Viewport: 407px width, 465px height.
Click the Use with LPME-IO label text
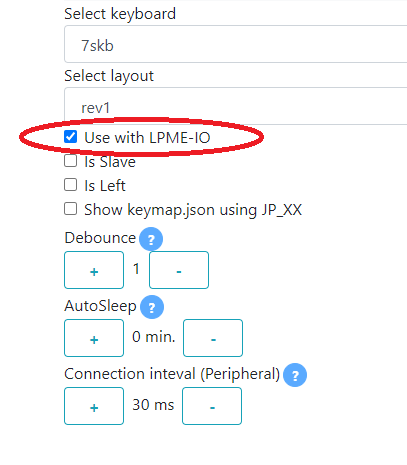(x=147, y=138)
